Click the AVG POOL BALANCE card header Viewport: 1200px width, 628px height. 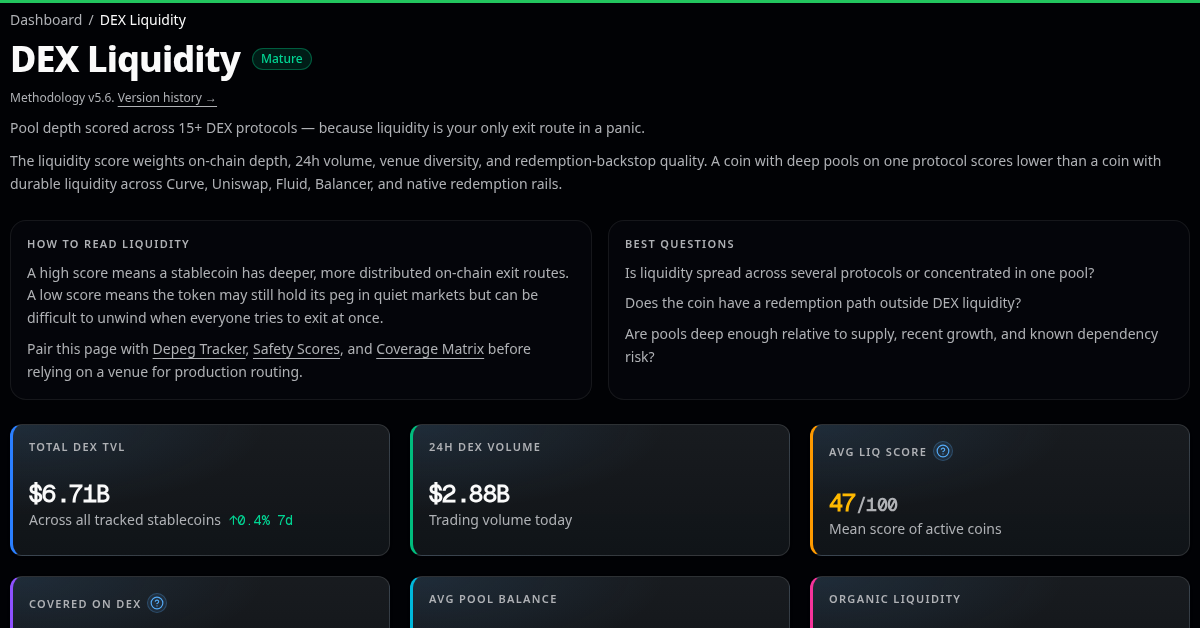click(x=493, y=599)
